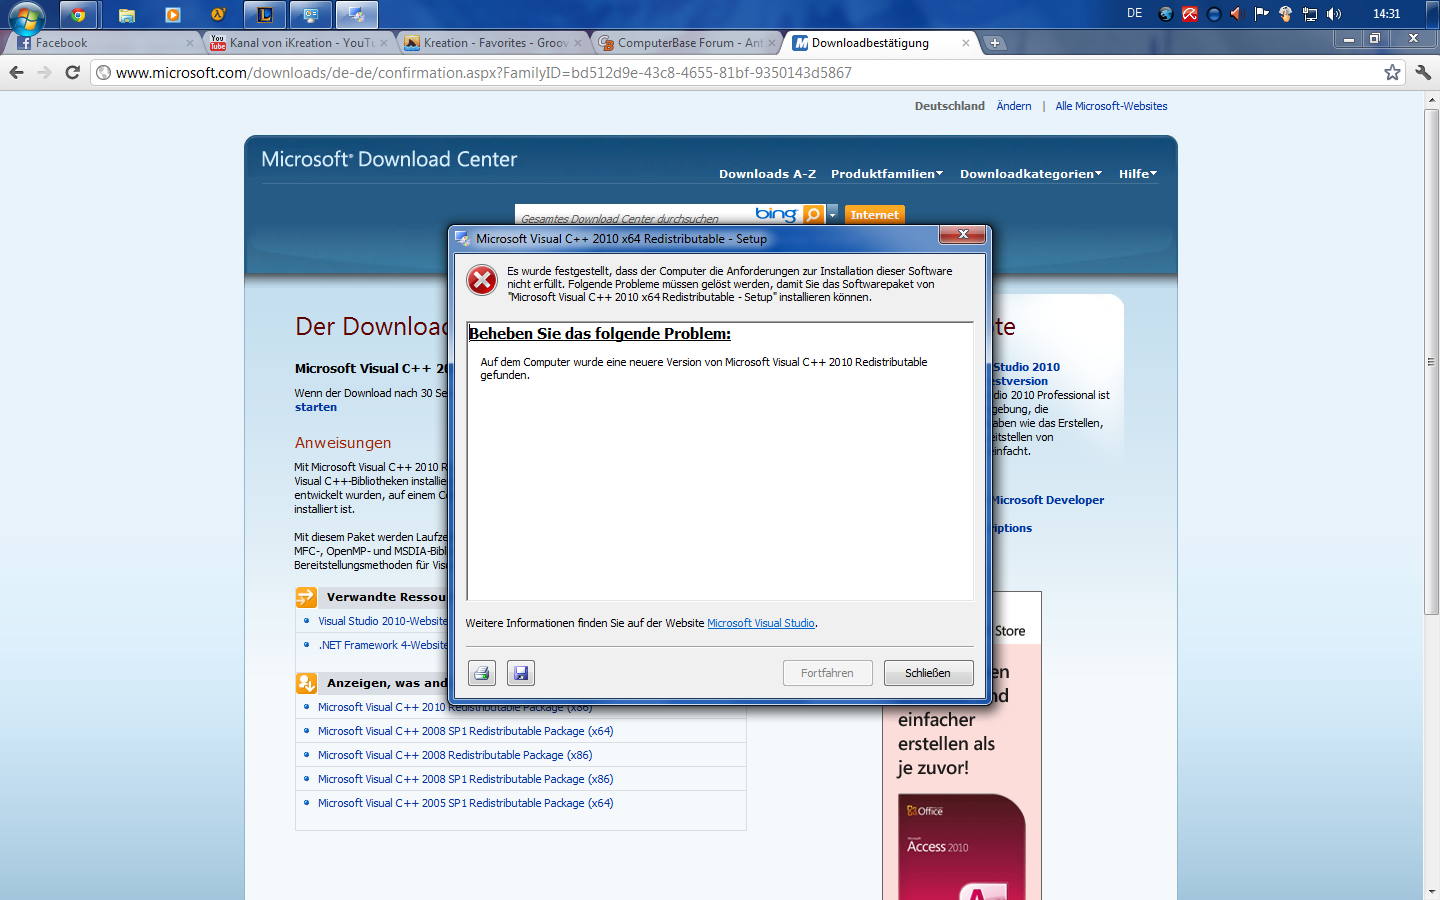Click the Access 2010 advertisement image
The height and width of the screenshot is (900, 1440).
pos(962,847)
